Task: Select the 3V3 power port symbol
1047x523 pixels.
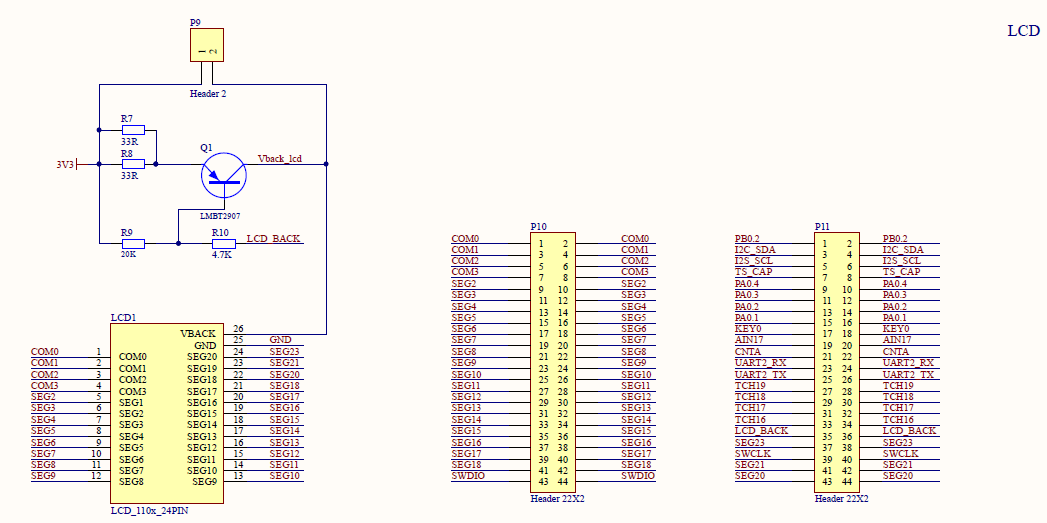Action: pyautogui.click(x=66, y=164)
